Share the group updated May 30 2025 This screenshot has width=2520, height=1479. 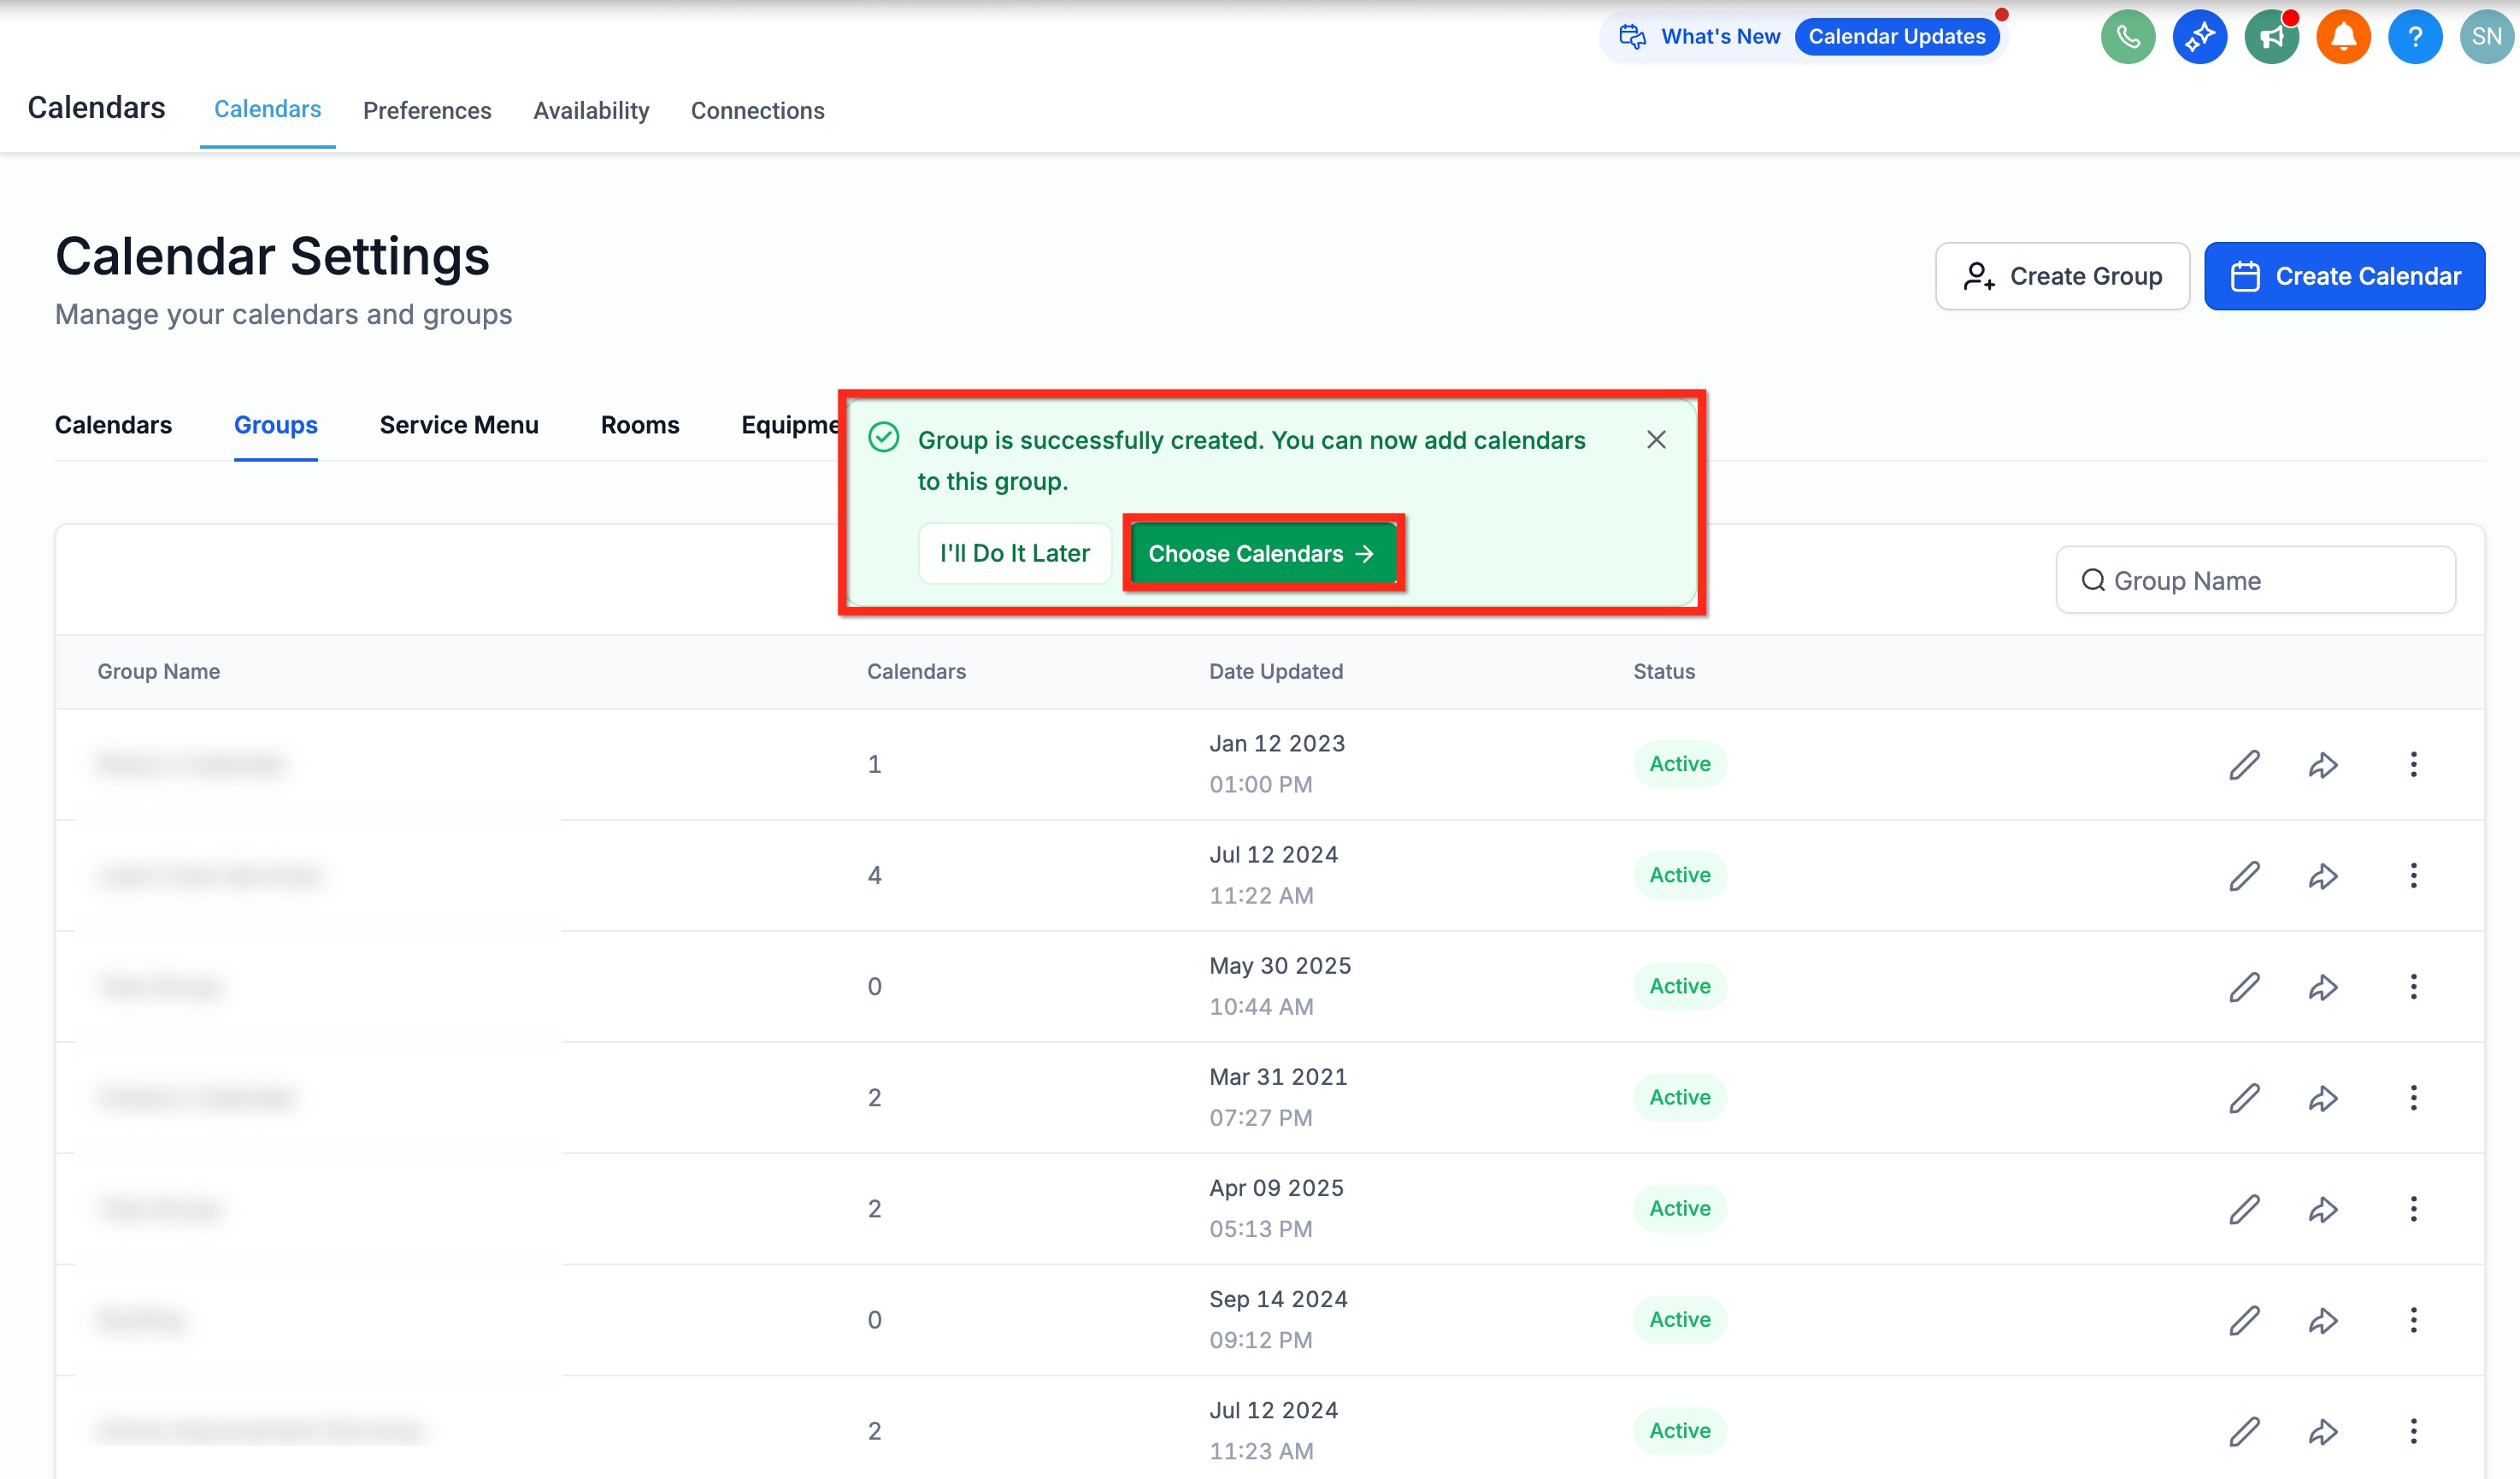pos(2322,987)
